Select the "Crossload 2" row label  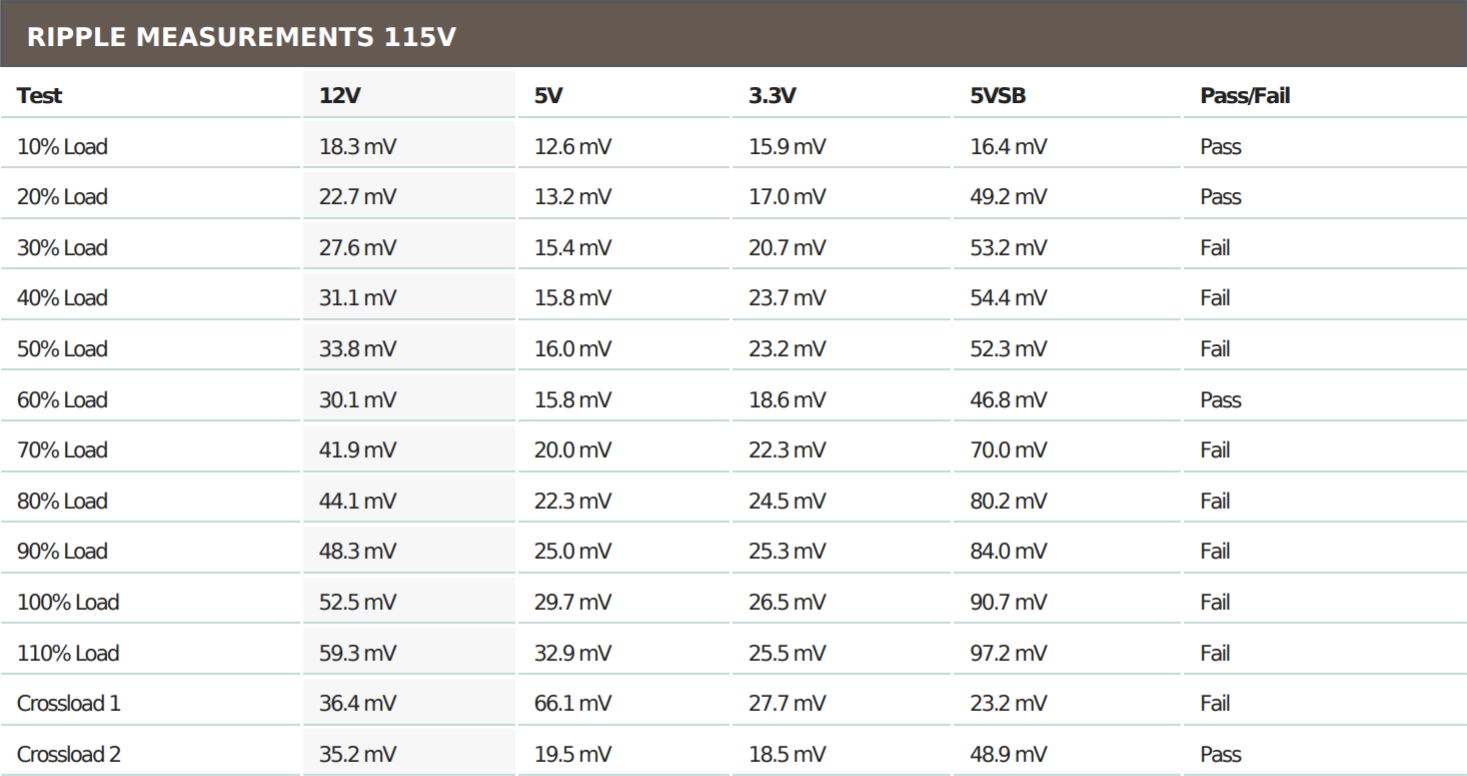click(x=69, y=754)
